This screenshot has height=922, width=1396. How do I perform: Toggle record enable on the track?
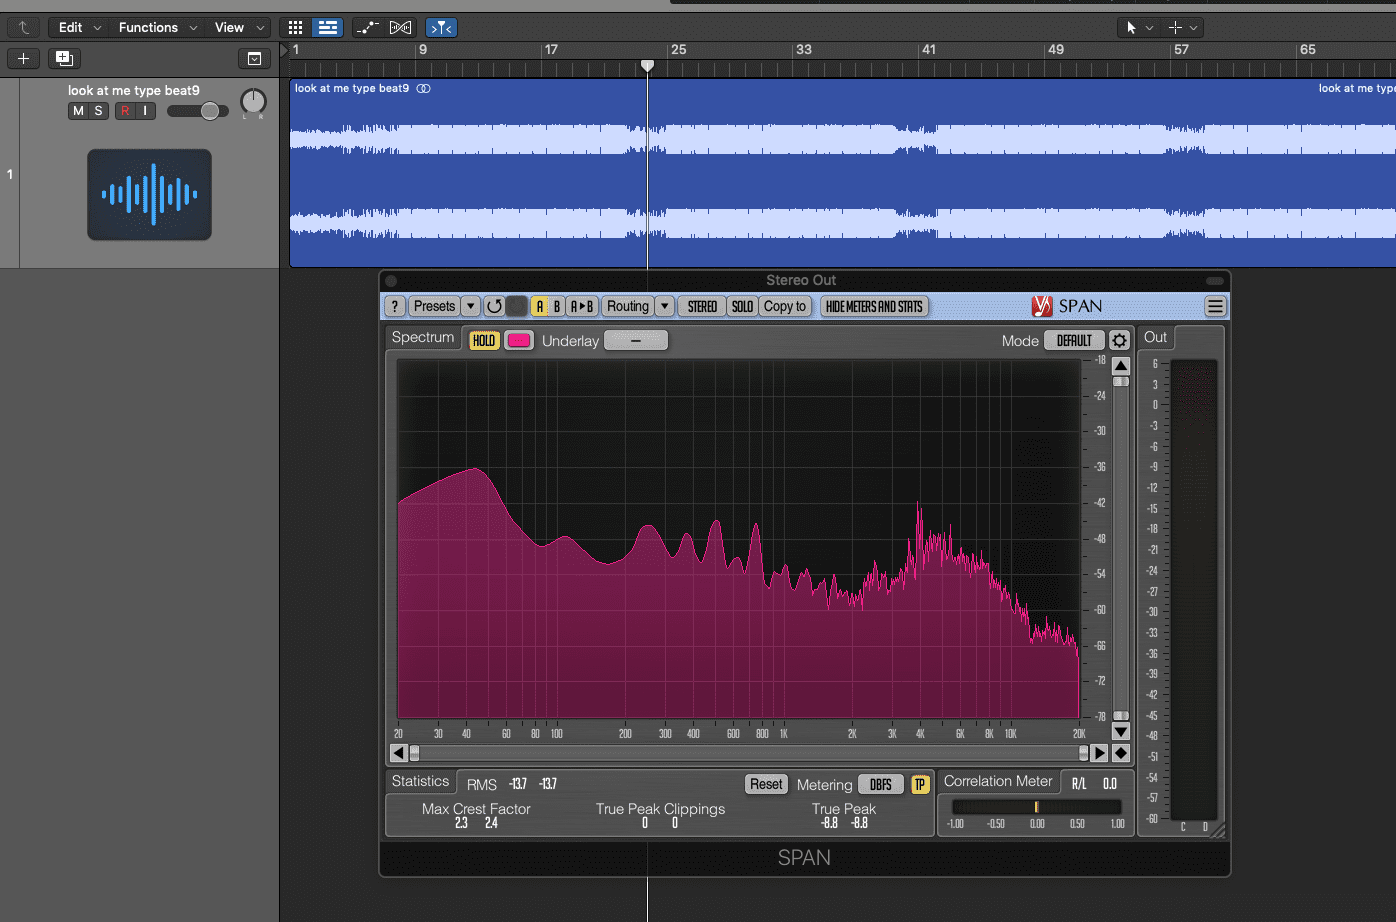pos(125,111)
